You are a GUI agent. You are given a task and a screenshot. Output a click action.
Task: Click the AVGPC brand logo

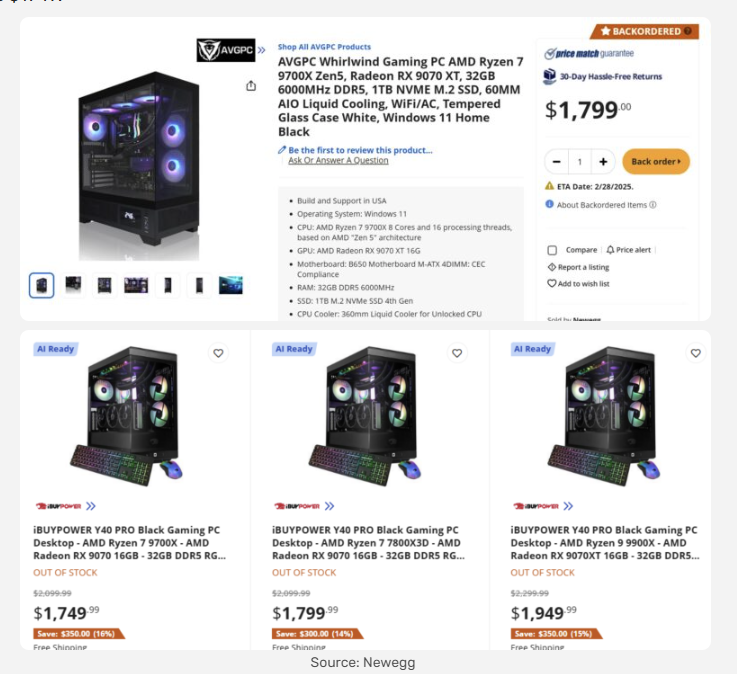226,50
